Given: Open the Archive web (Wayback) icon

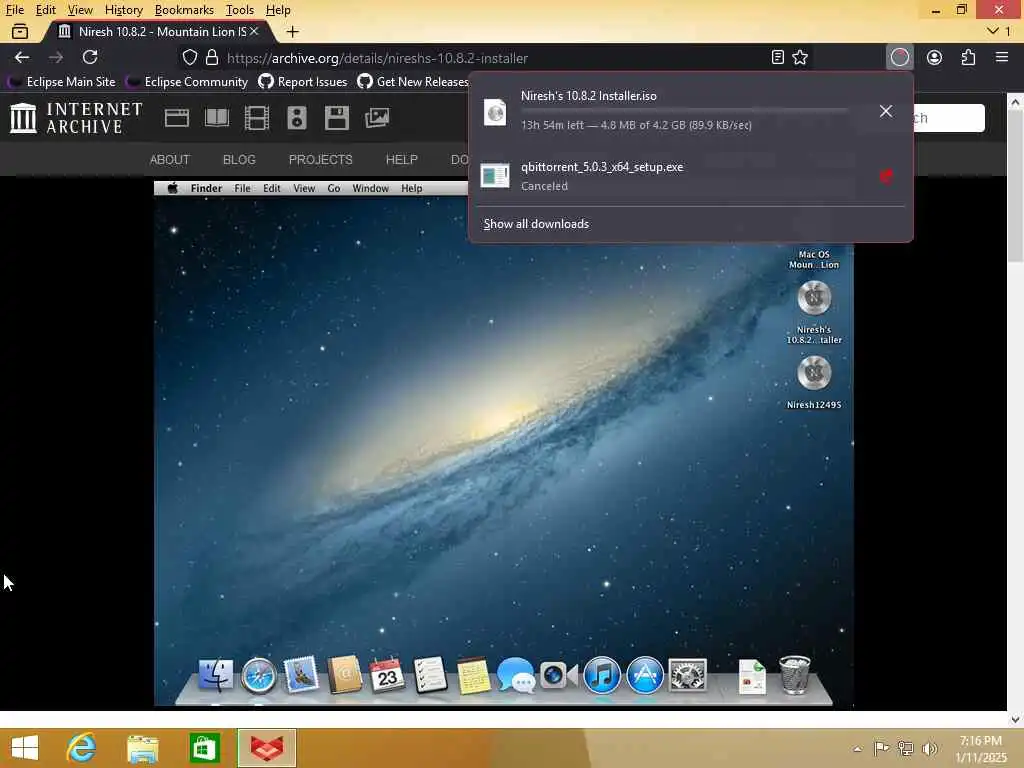Looking at the screenshot, I should 176,118.
